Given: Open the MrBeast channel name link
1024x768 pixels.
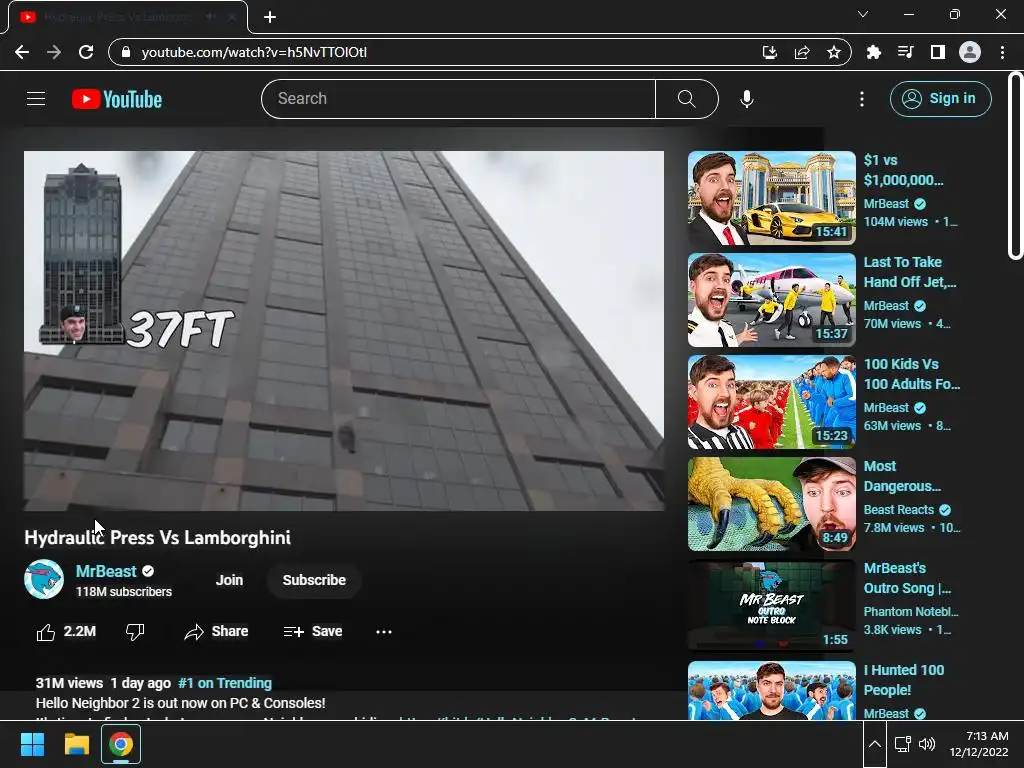Looking at the screenshot, I should pos(106,571).
